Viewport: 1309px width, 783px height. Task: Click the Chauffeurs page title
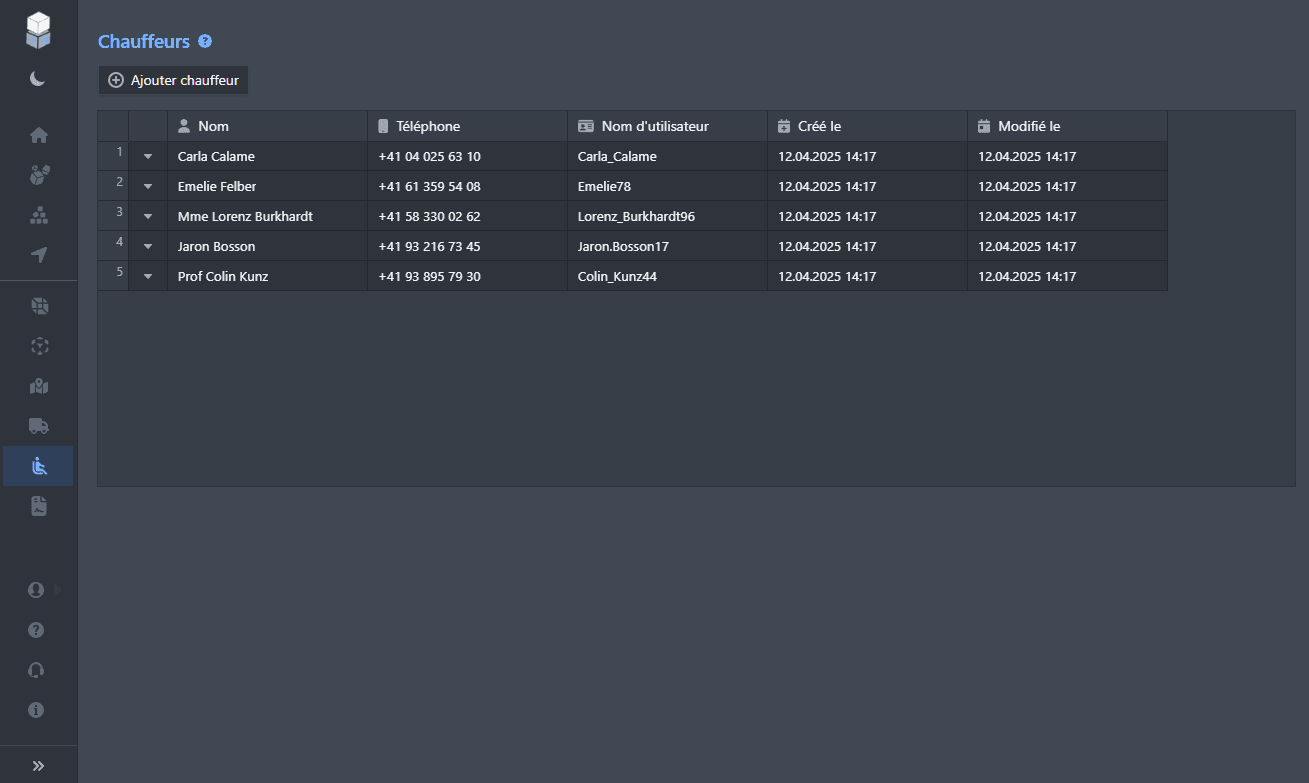pos(144,41)
